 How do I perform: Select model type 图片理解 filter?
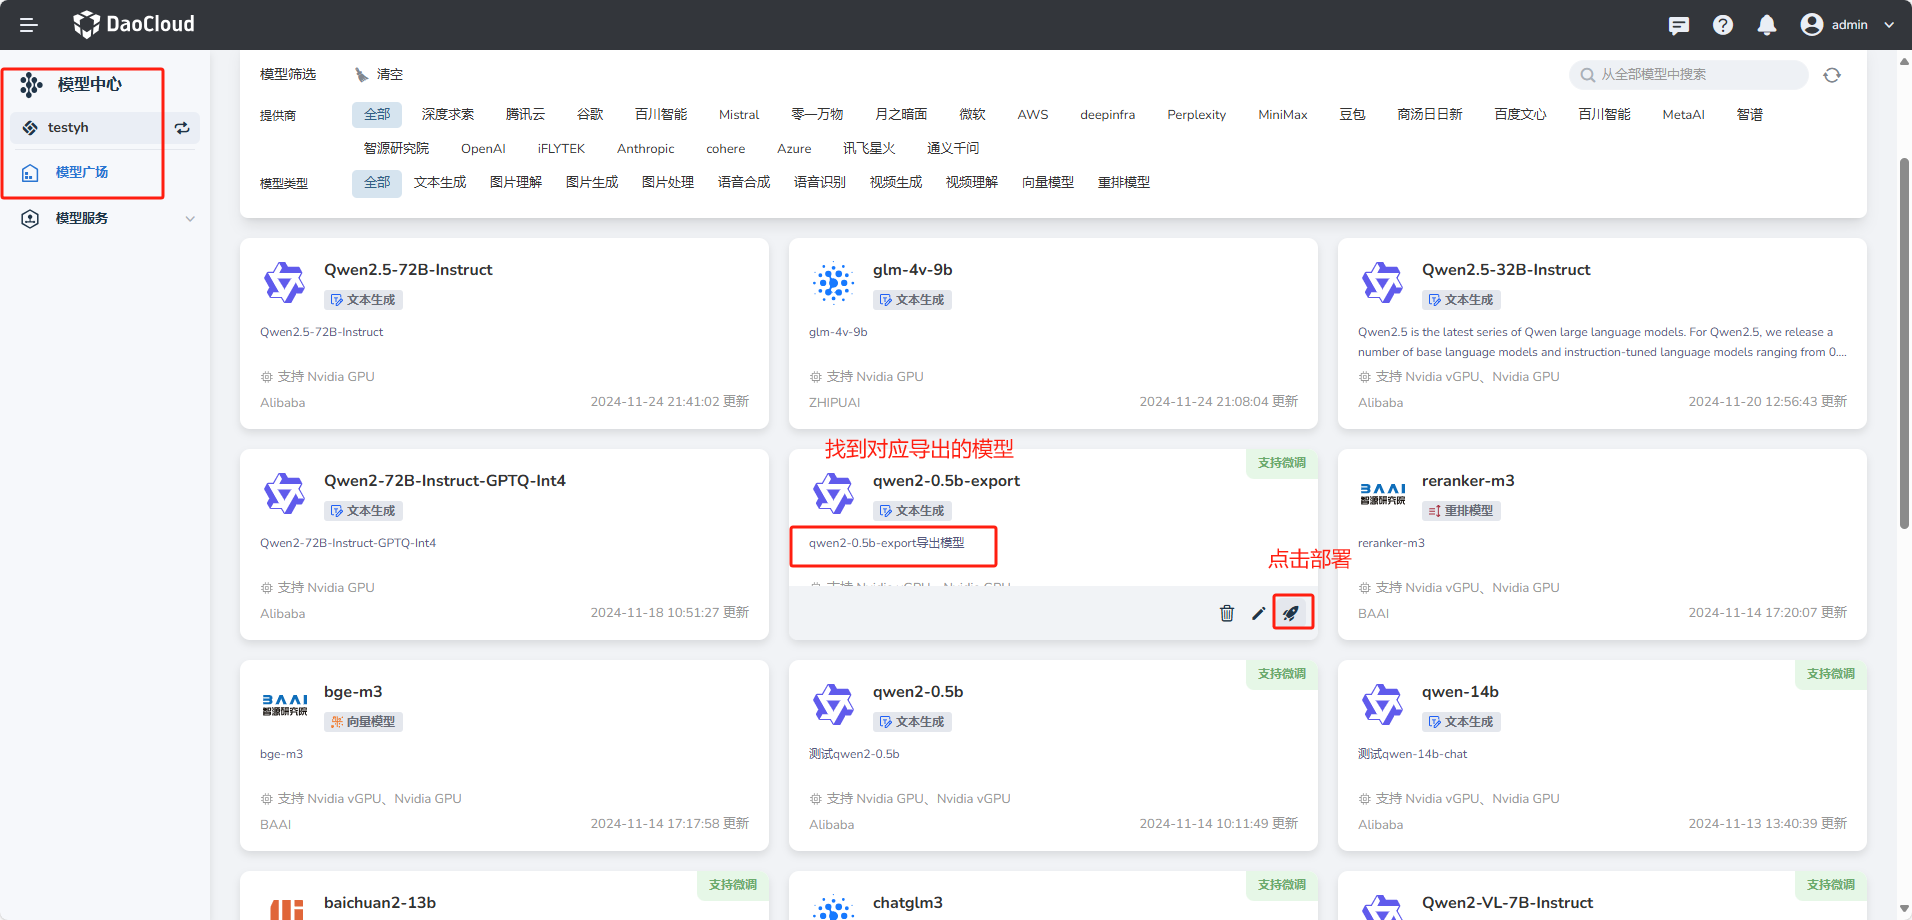(x=516, y=183)
